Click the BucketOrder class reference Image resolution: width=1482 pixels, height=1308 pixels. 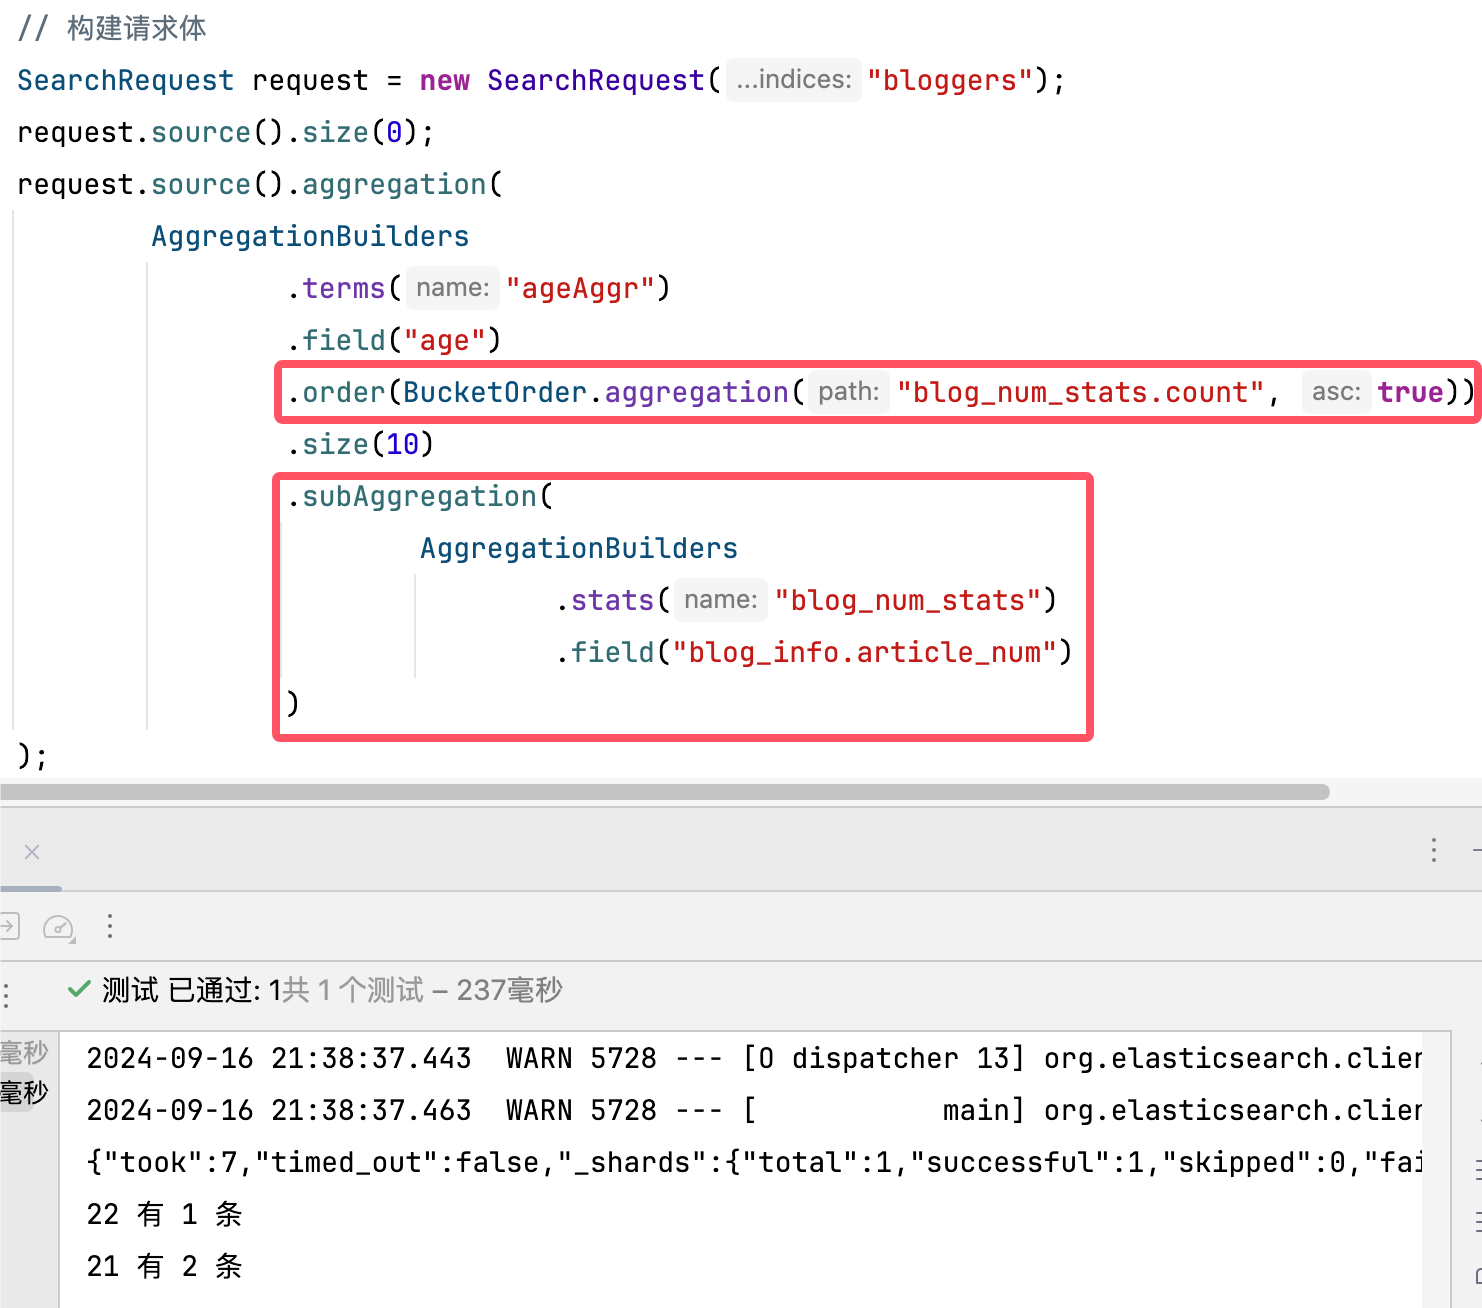495,392
